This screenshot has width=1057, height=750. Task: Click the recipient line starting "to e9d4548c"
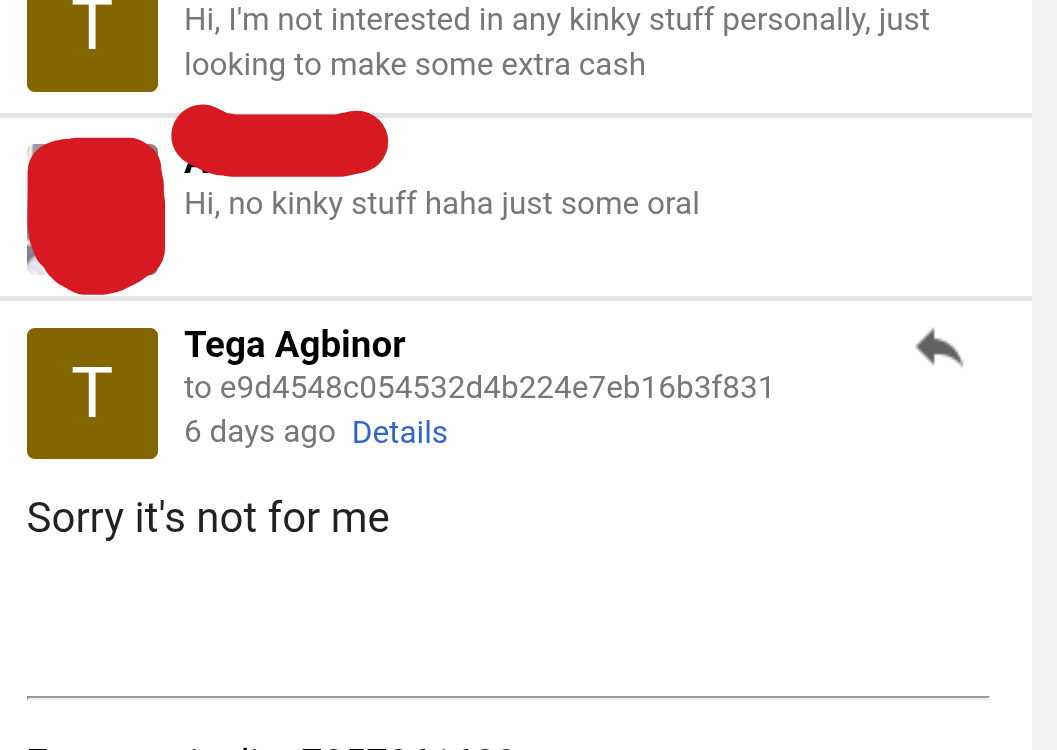click(479, 387)
